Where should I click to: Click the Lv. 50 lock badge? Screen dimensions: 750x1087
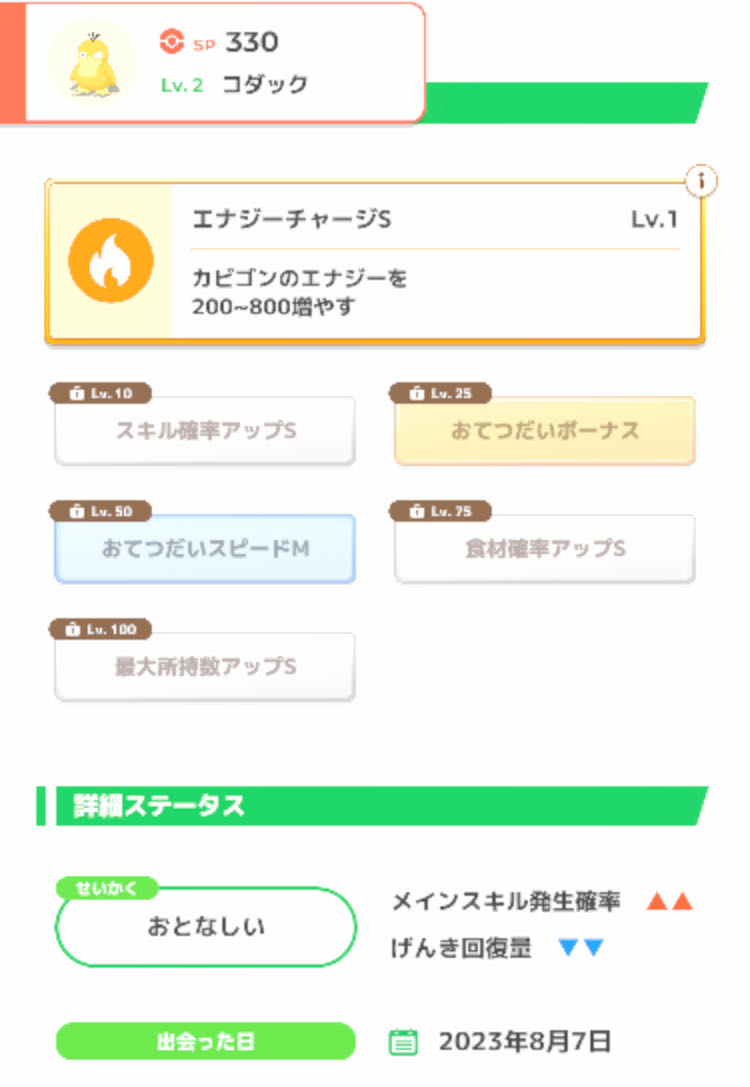pyautogui.click(x=100, y=512)
